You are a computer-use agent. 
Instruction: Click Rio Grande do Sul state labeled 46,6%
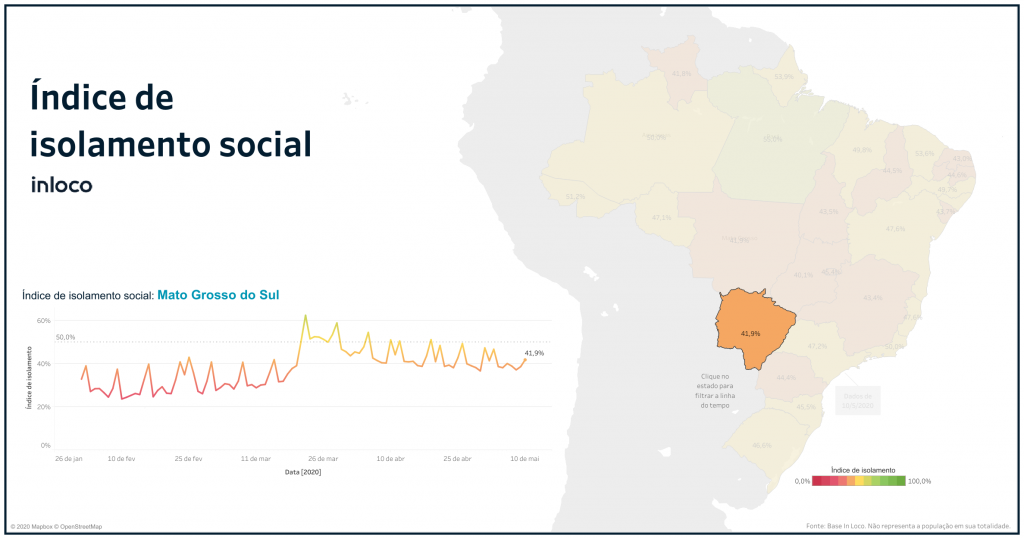click(x=762, y=445)
